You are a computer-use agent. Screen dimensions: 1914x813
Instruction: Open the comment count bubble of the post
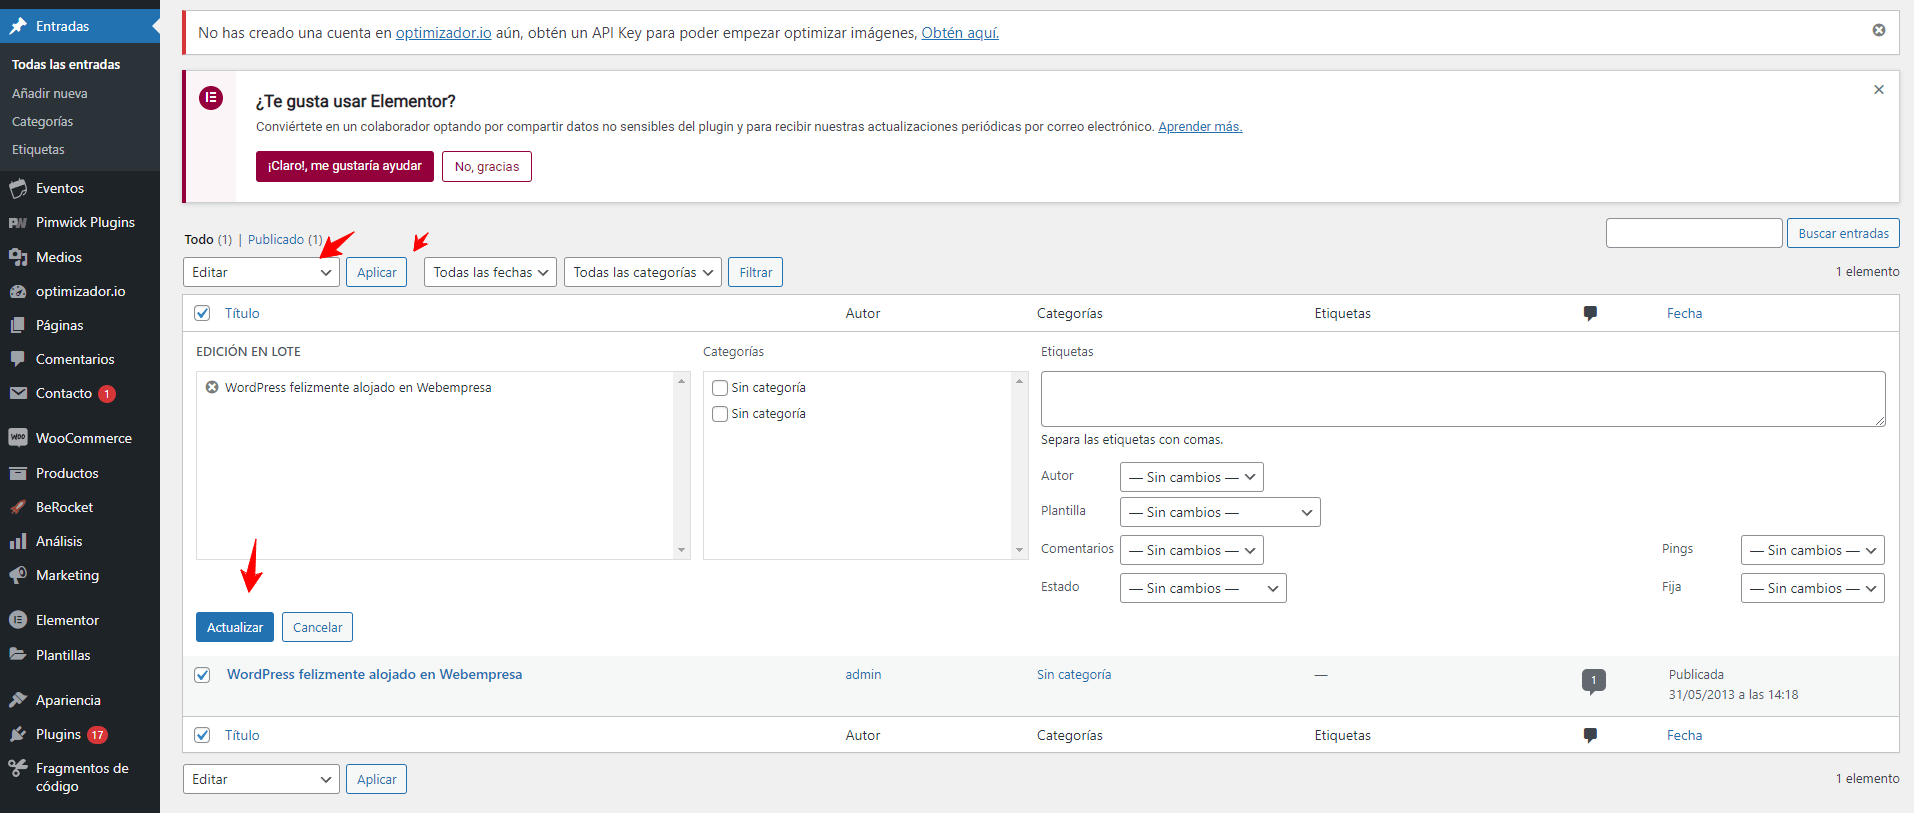click(x=1594, y=681)
